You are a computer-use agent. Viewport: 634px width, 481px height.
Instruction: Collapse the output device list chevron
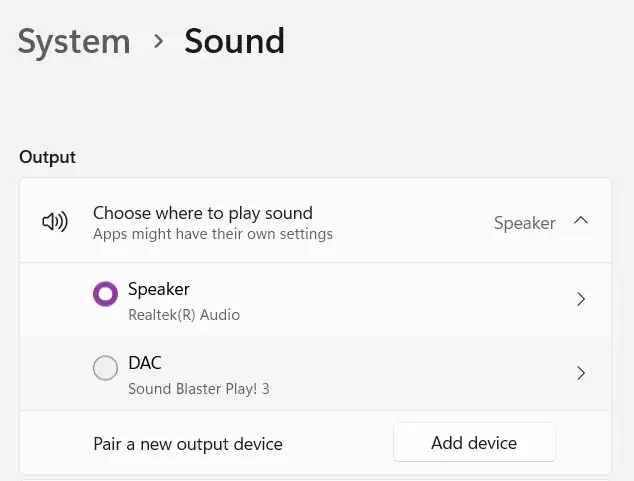coord(581,221)
